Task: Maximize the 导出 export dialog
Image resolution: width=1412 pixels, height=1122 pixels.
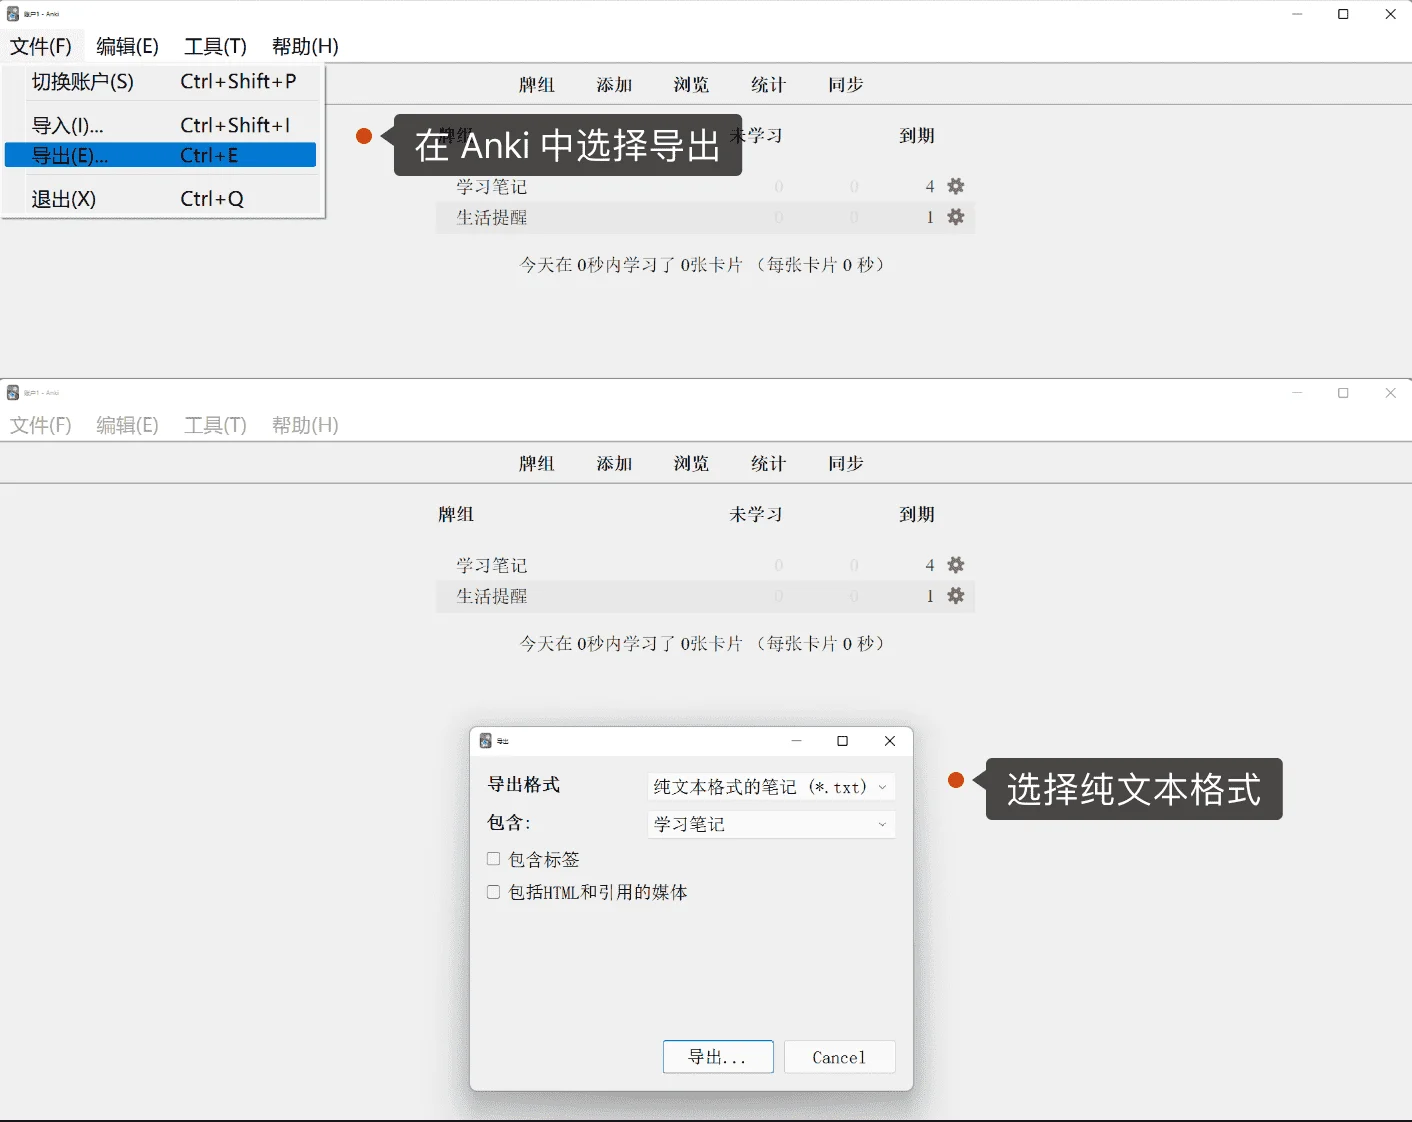Action: coord(843,741)
